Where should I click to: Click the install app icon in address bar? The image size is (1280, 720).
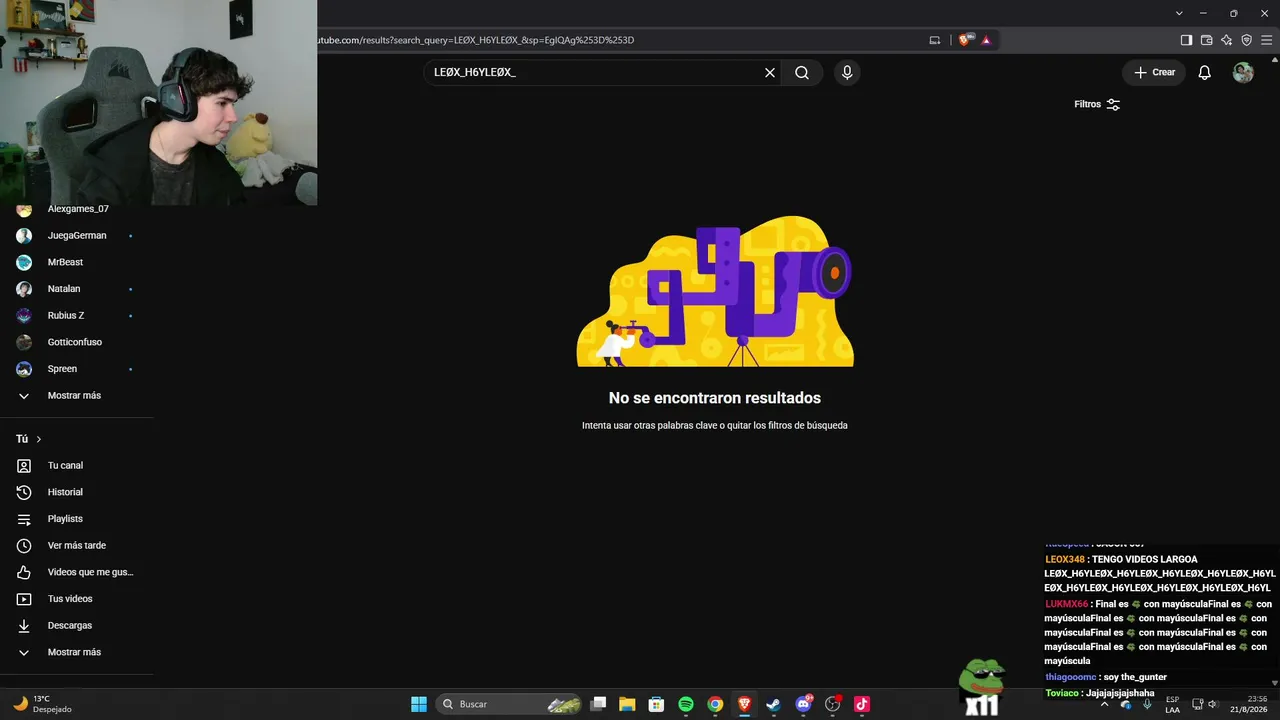tap(935, 40)
